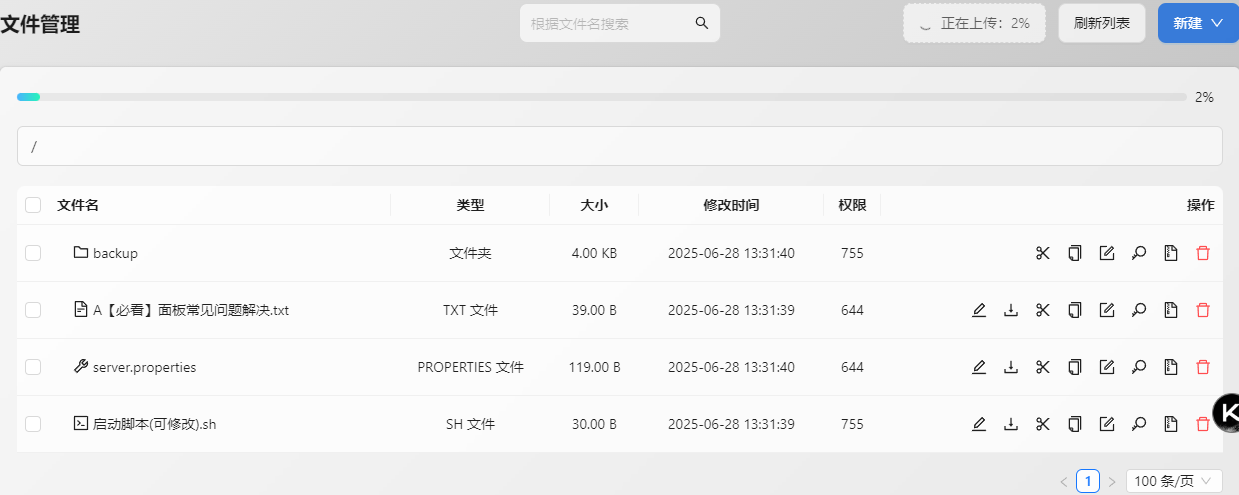Toggle the select-all checkbox in header
1239x495 pixels.
coord(33,205)
